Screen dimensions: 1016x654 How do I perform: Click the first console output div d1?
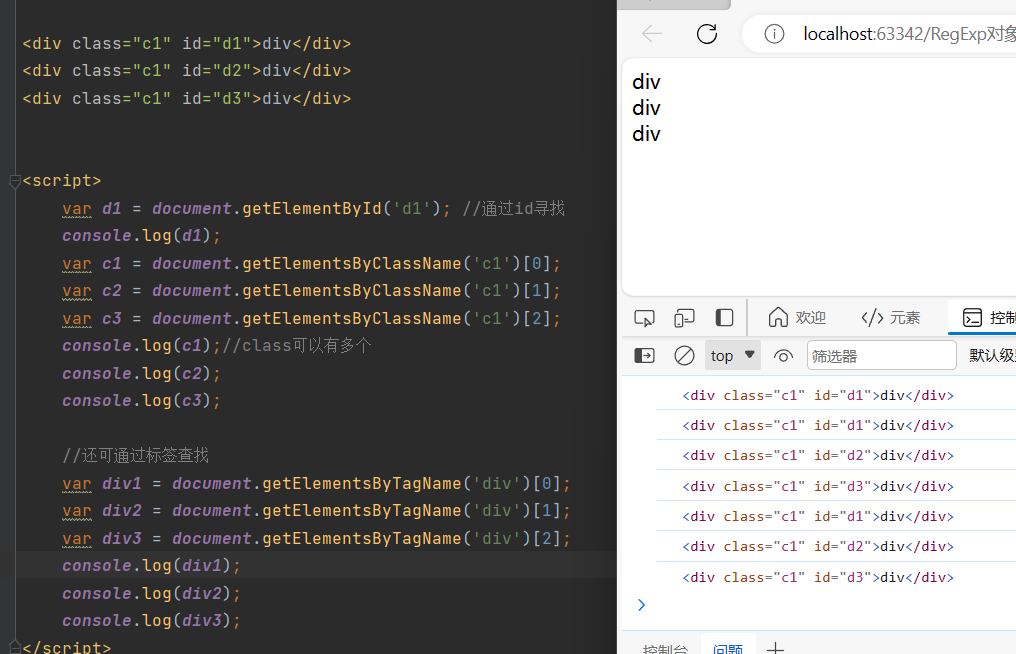coord(818,395)
